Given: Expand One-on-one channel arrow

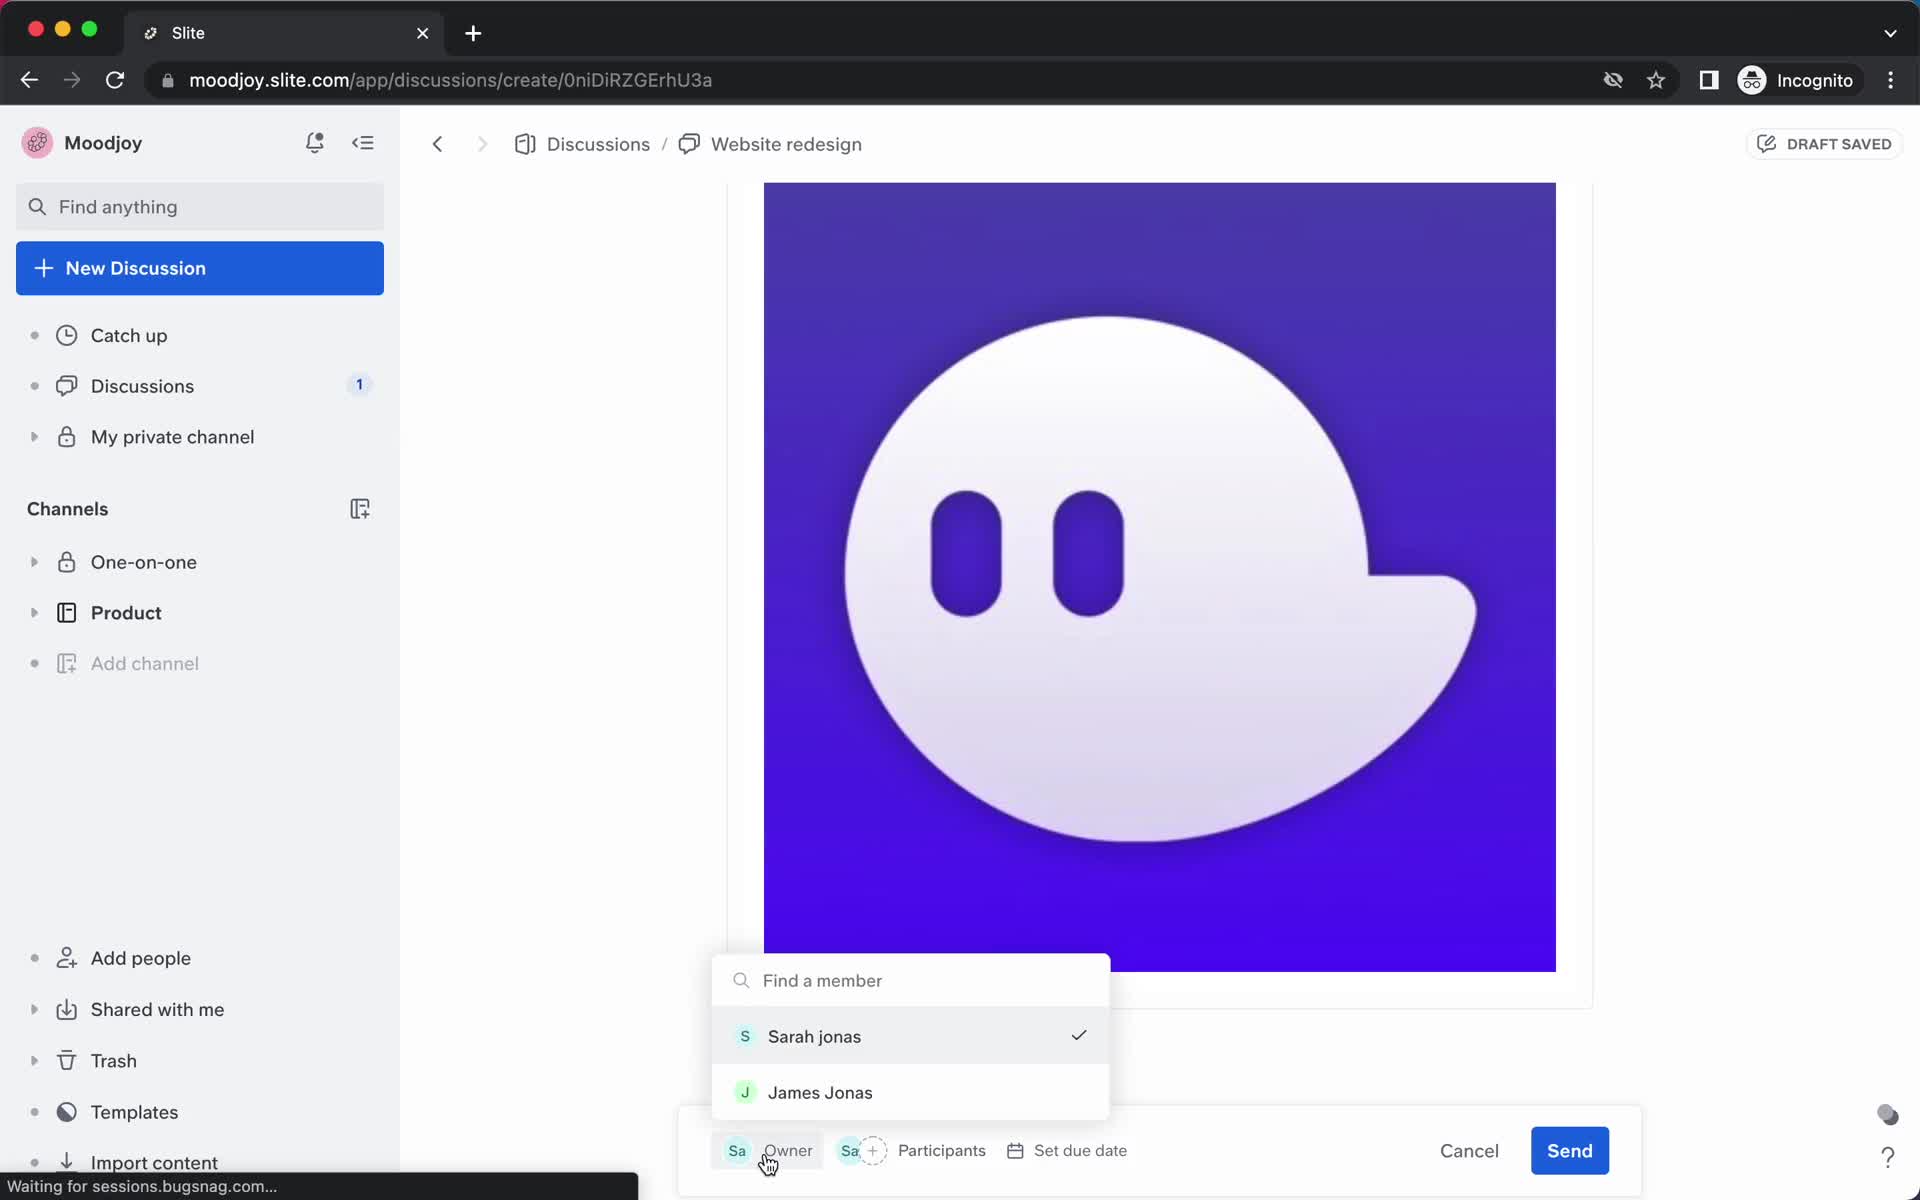Looking at the screenshot, I should (x=34, y=562).
